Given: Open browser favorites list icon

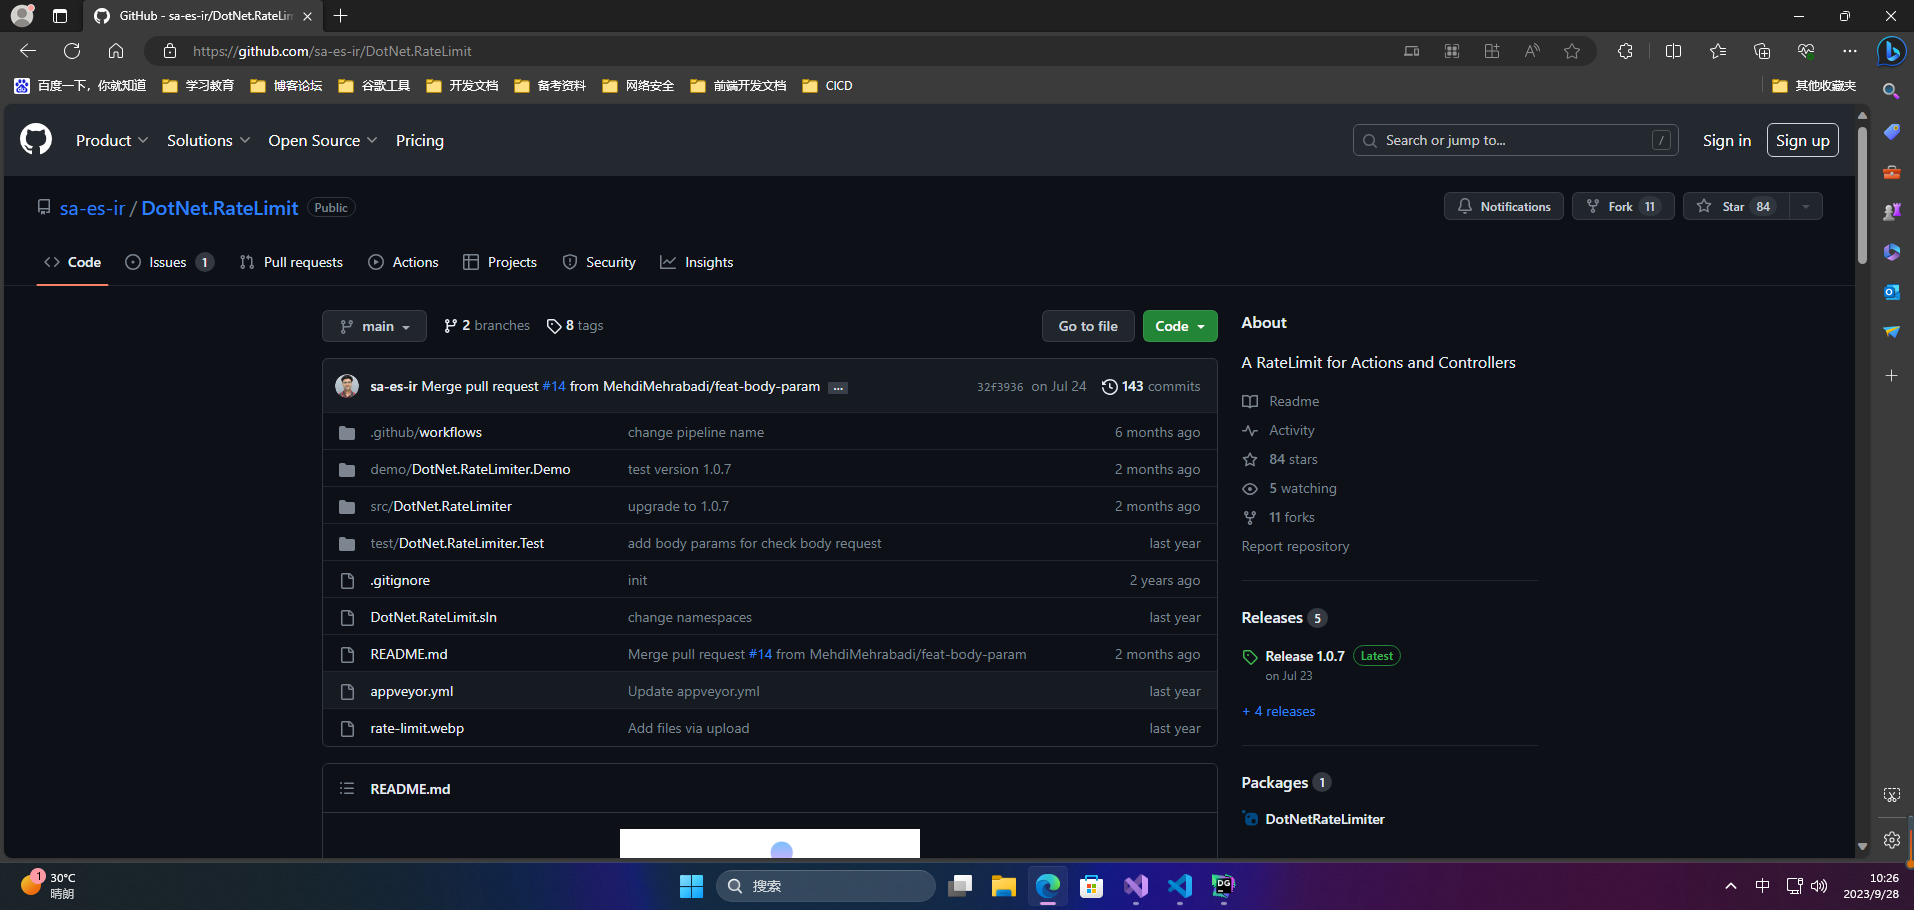Looking at the screenshot, I should 1717,51.
